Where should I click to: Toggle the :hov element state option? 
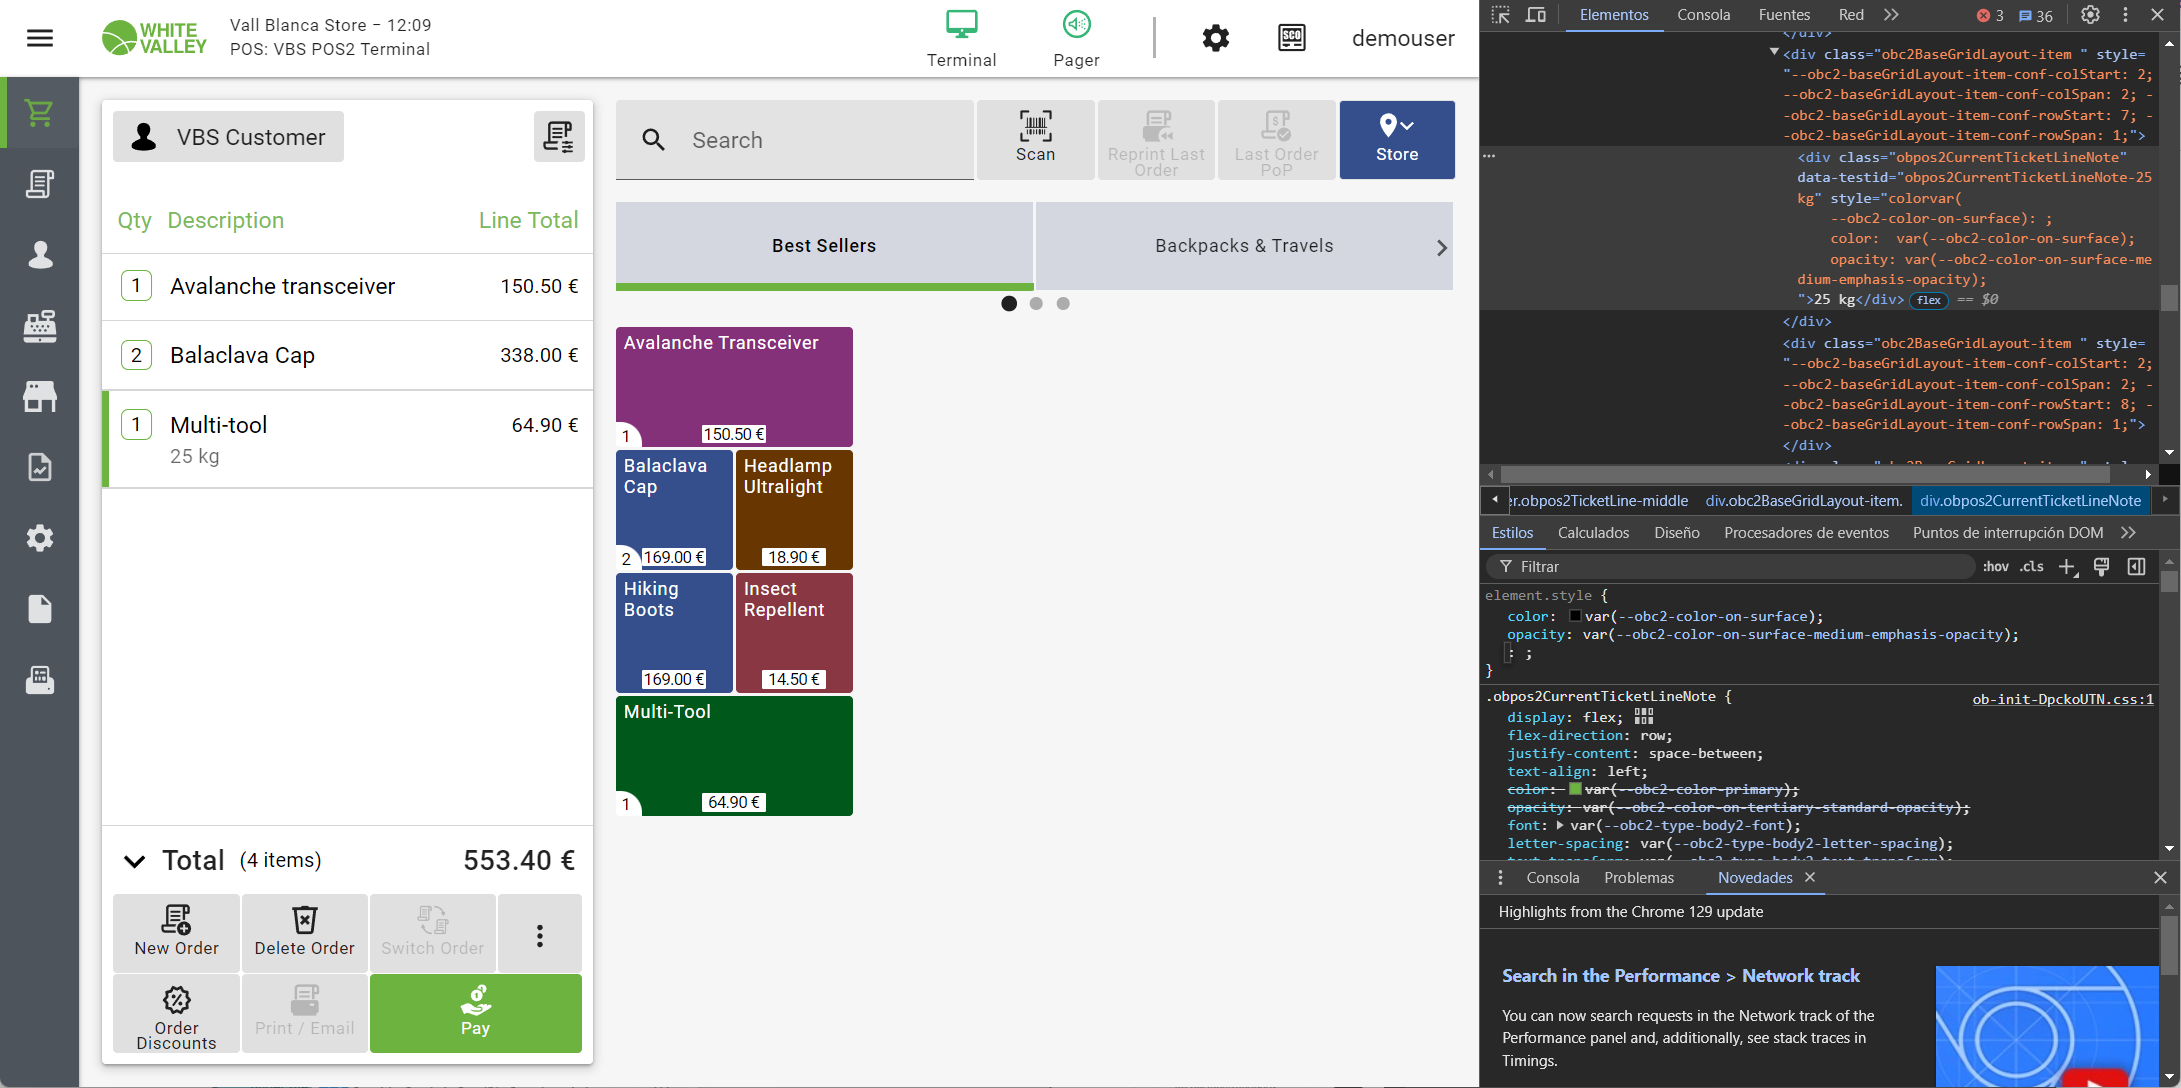[1996, 566]
